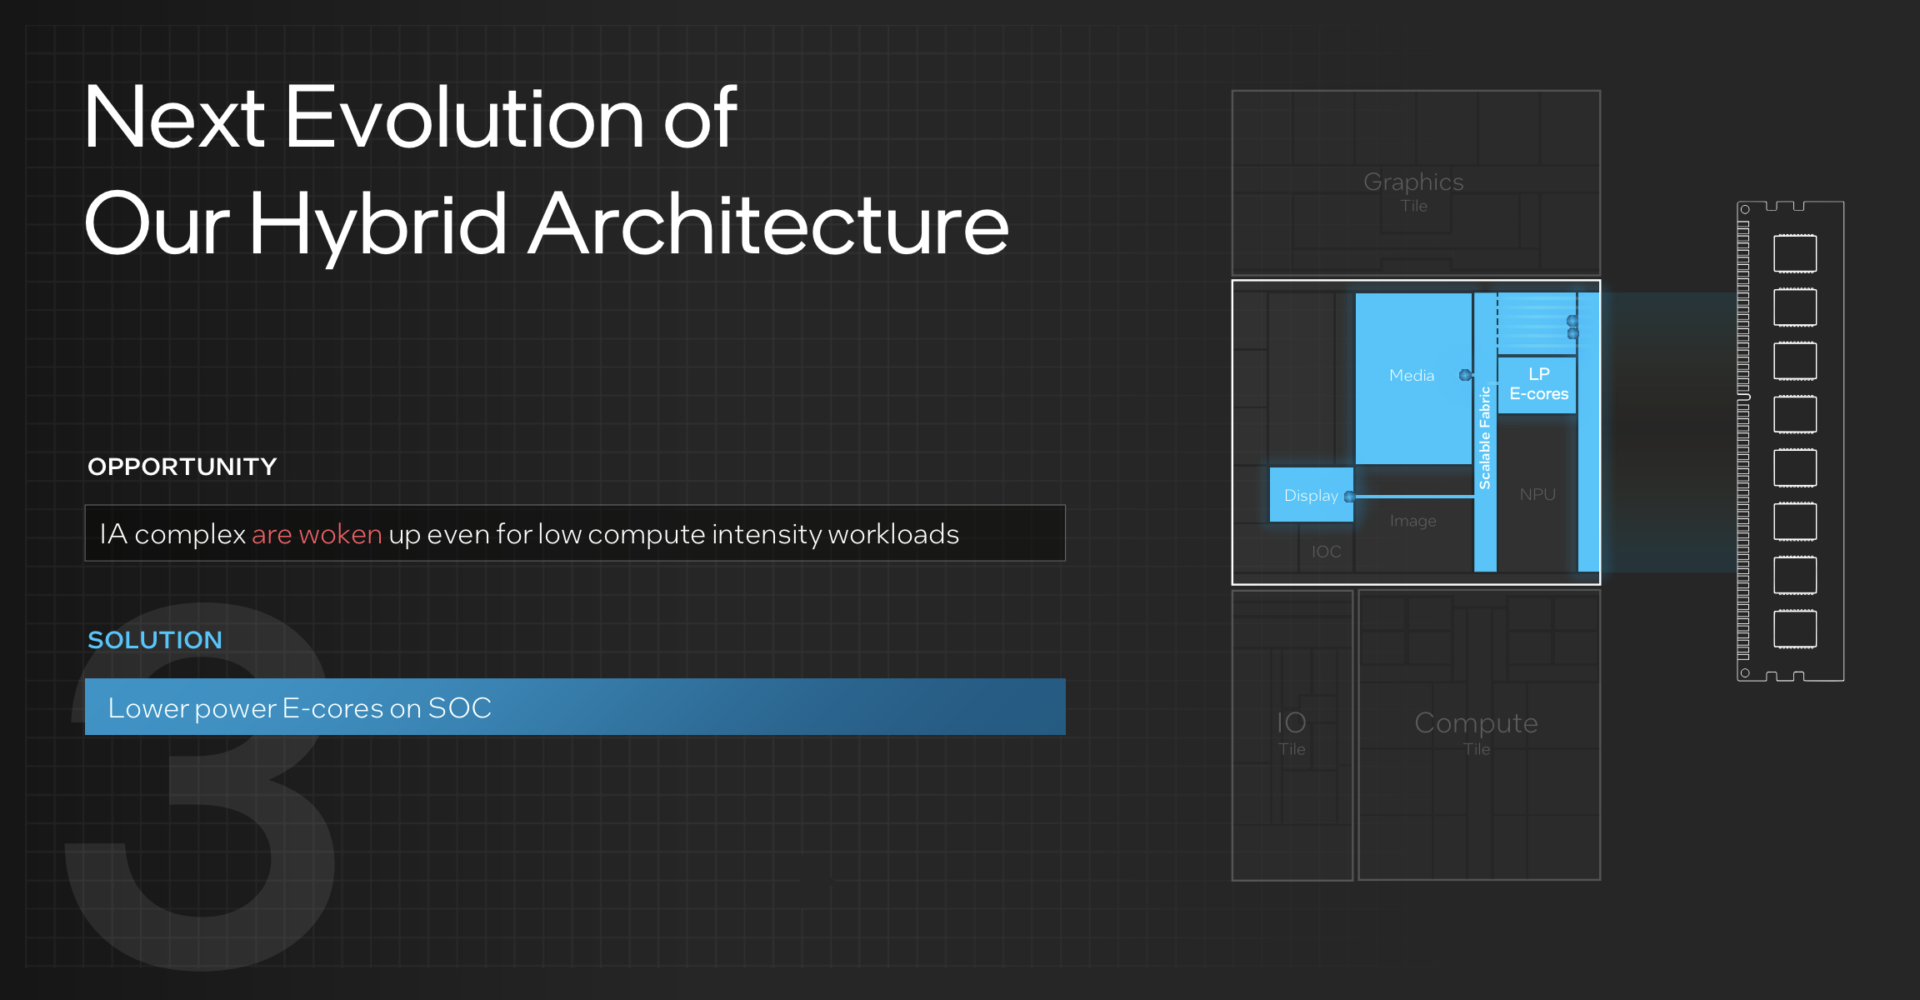Select the Media block in SOC tile
The image size is (1920, 1000).
(x=1413, y=378)
